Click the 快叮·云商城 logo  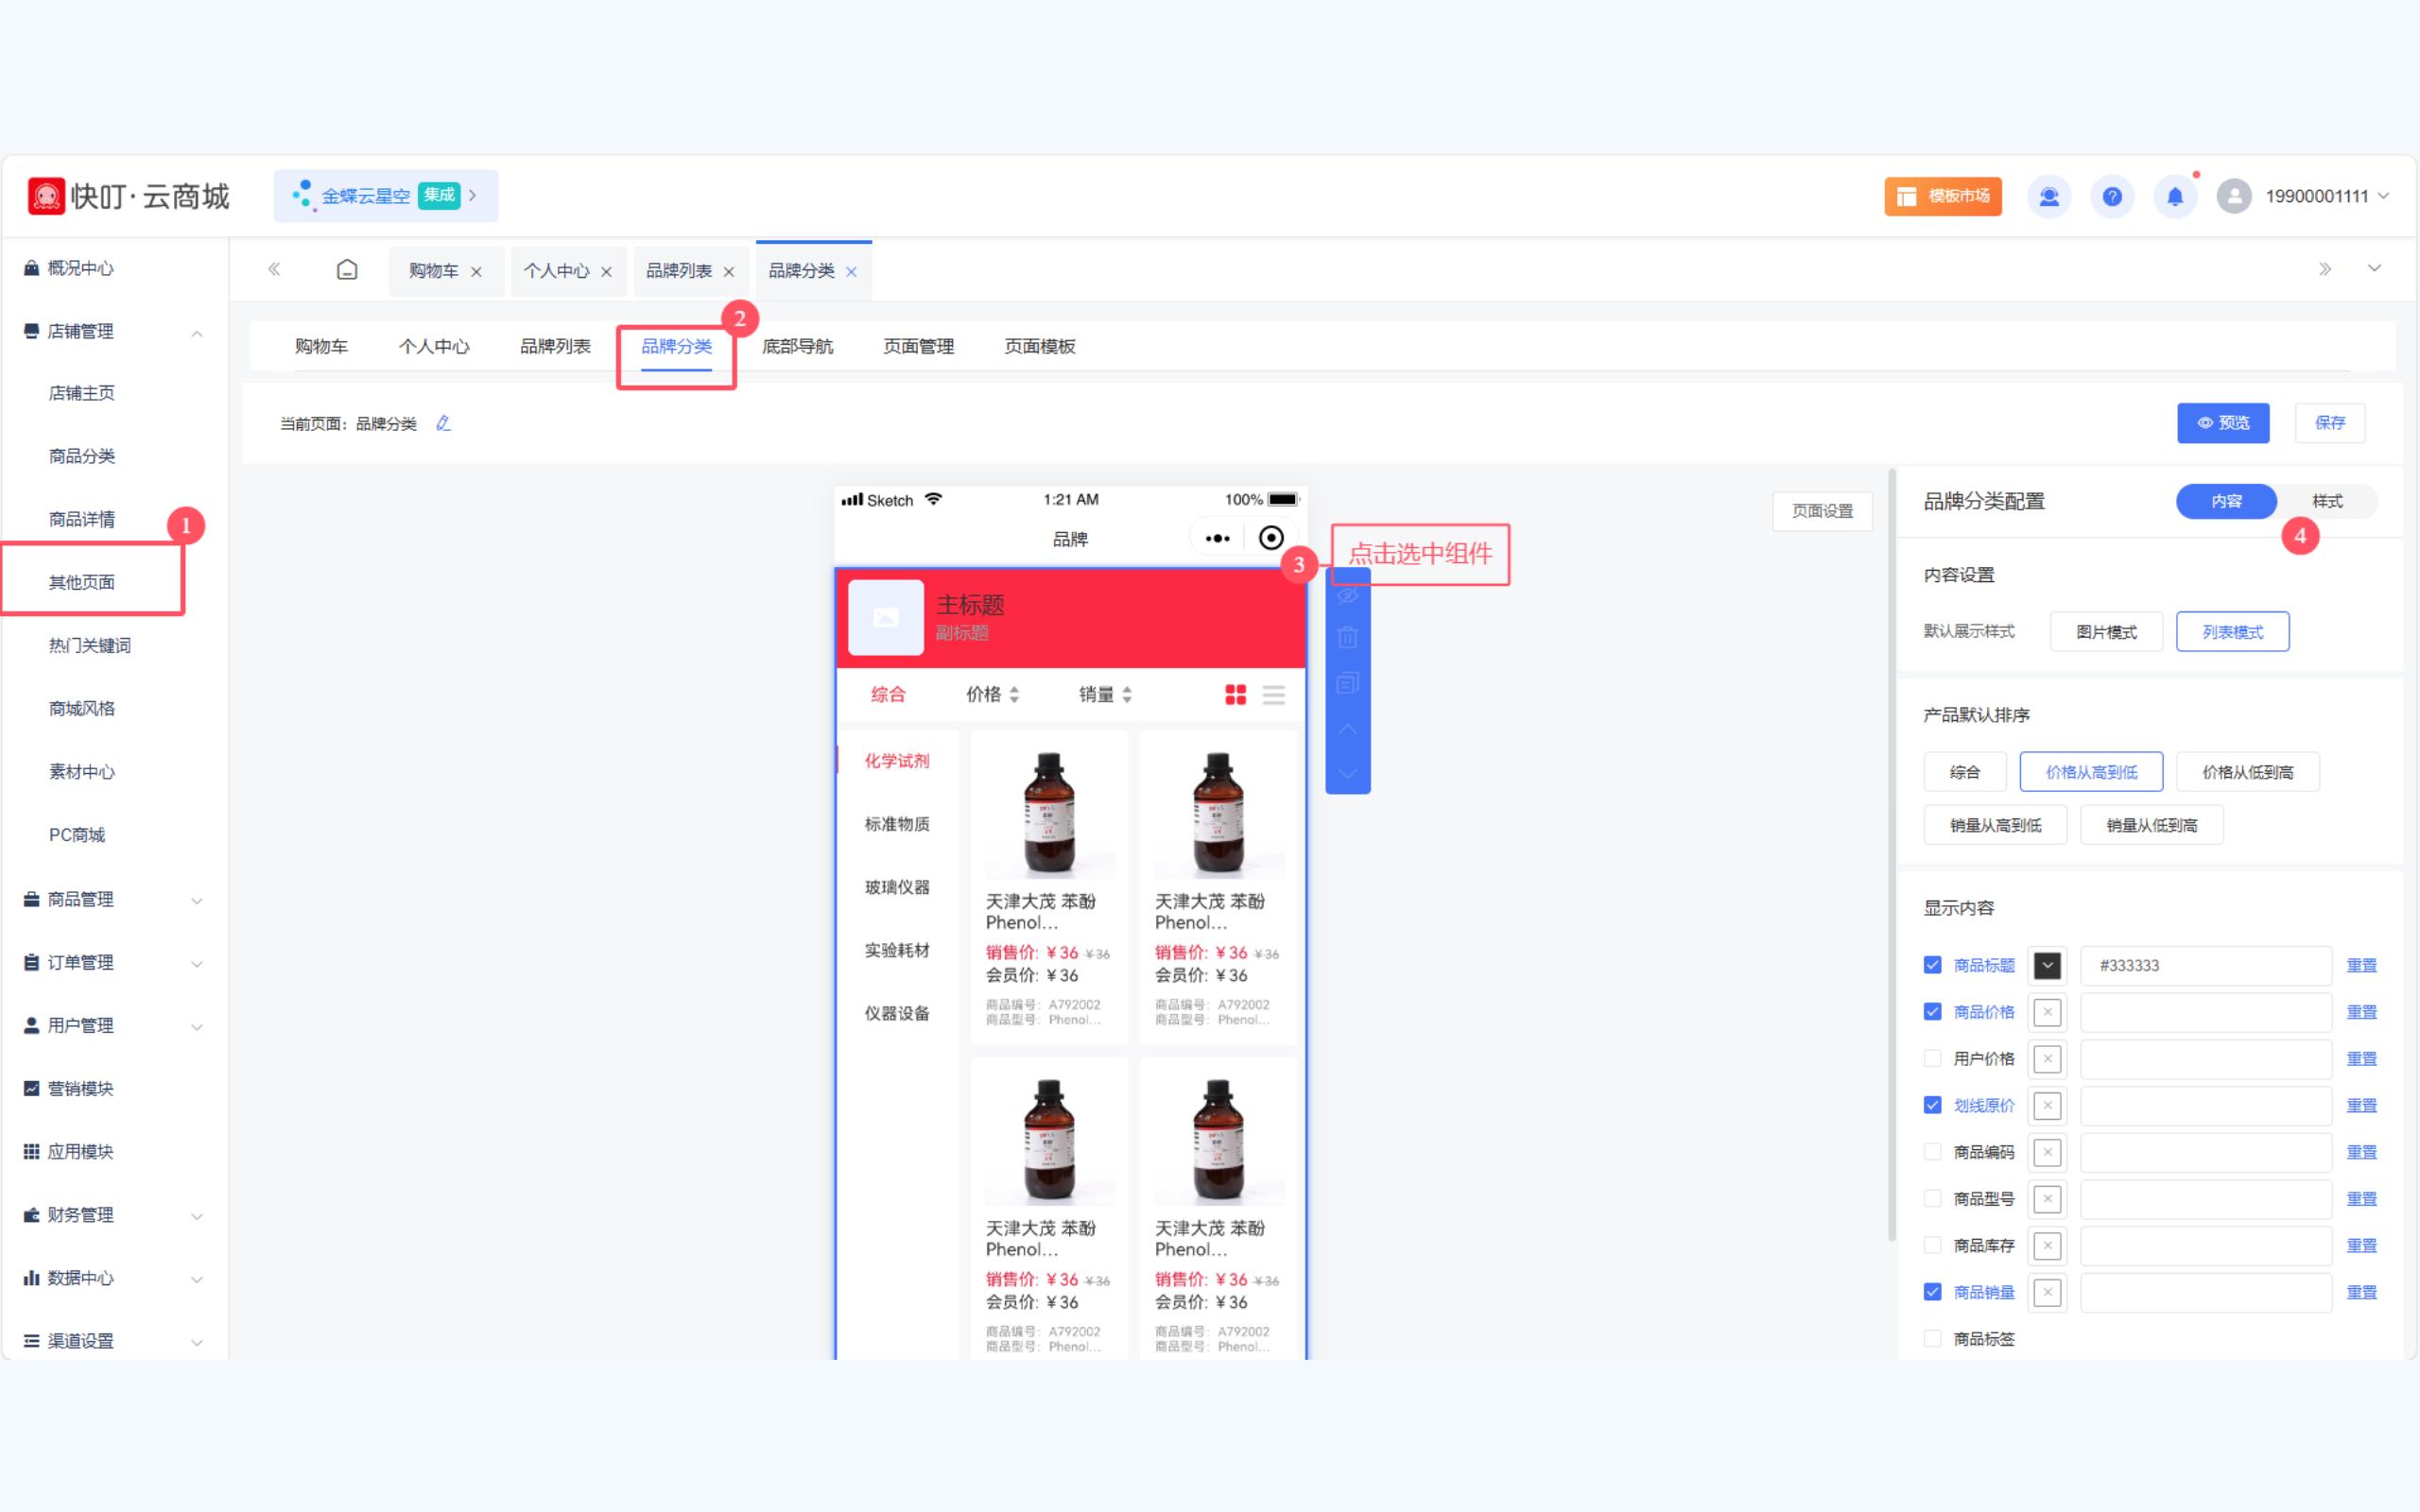click(x=128, y=196)
